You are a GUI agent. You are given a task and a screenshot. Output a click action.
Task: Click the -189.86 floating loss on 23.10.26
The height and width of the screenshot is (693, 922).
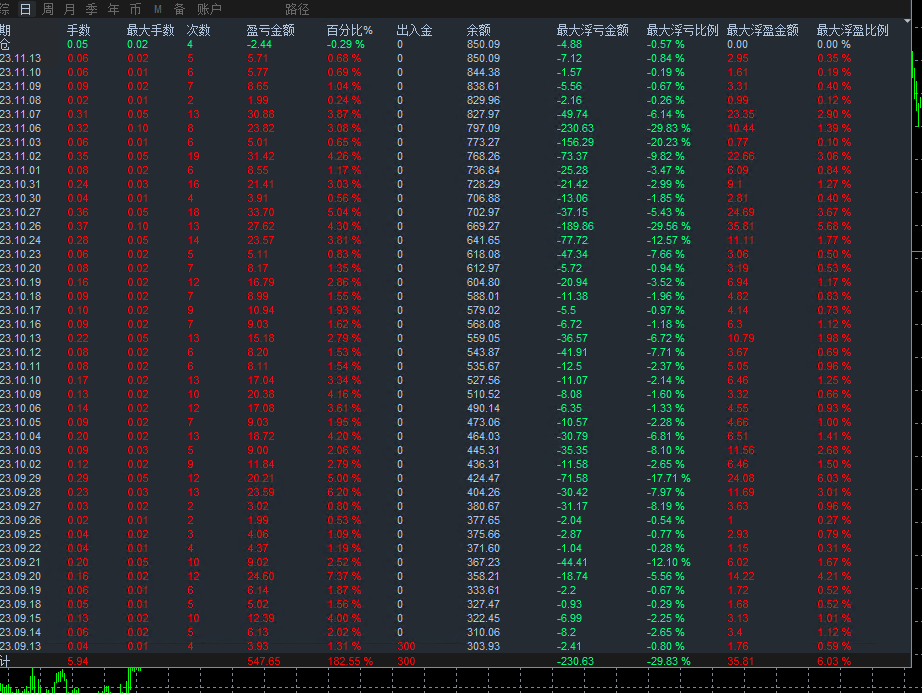click(x=575, y=226)
